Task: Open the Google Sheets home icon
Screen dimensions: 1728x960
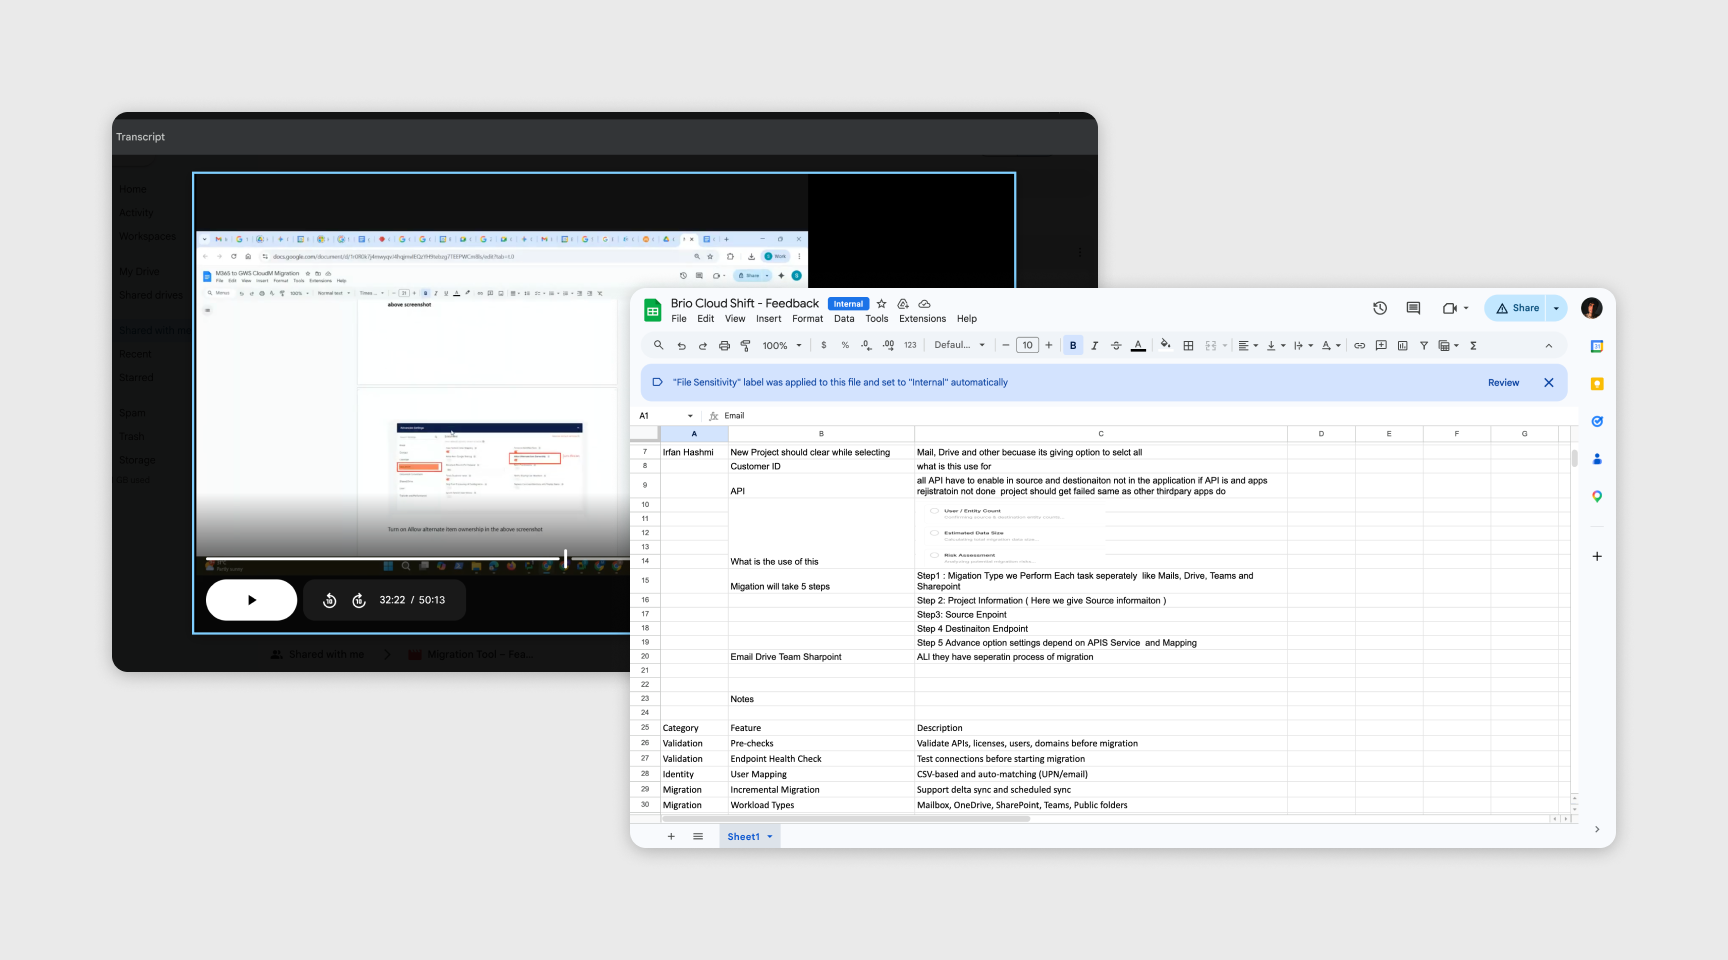Action: (652, 310)
